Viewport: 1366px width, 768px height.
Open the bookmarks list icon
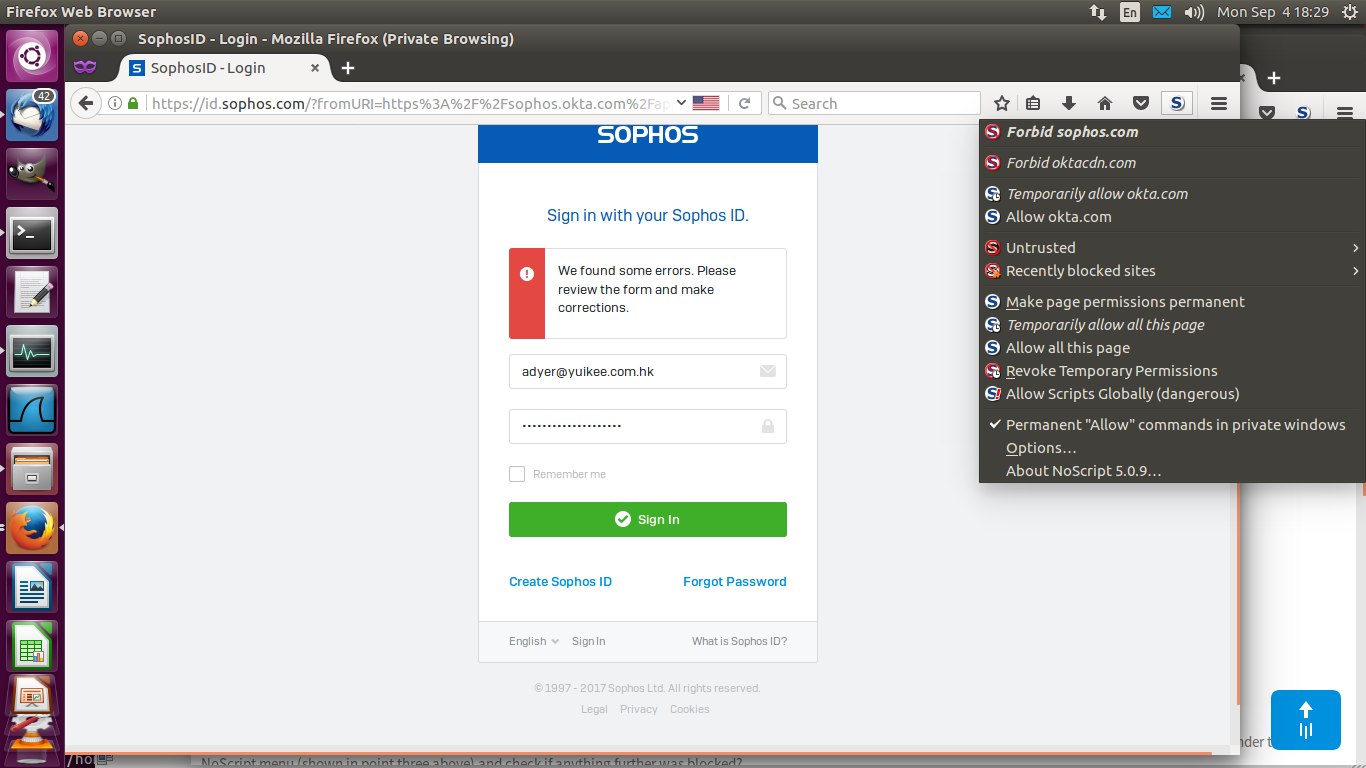tap(1034, 103)
